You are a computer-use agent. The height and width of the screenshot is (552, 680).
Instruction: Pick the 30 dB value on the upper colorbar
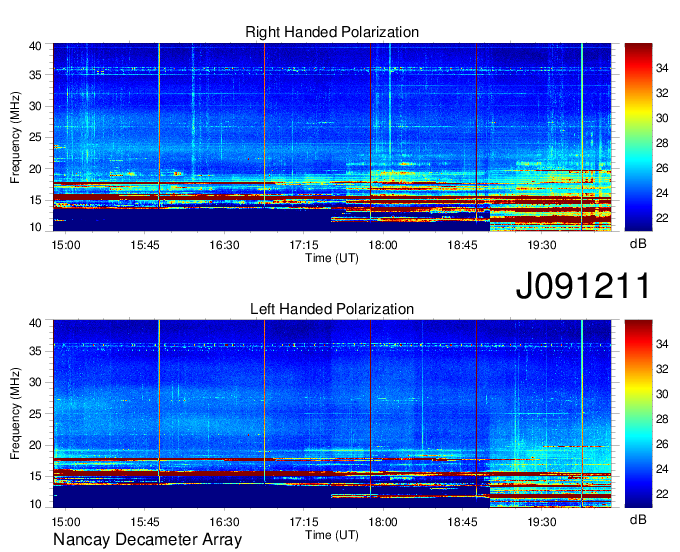tap(662, 118)
